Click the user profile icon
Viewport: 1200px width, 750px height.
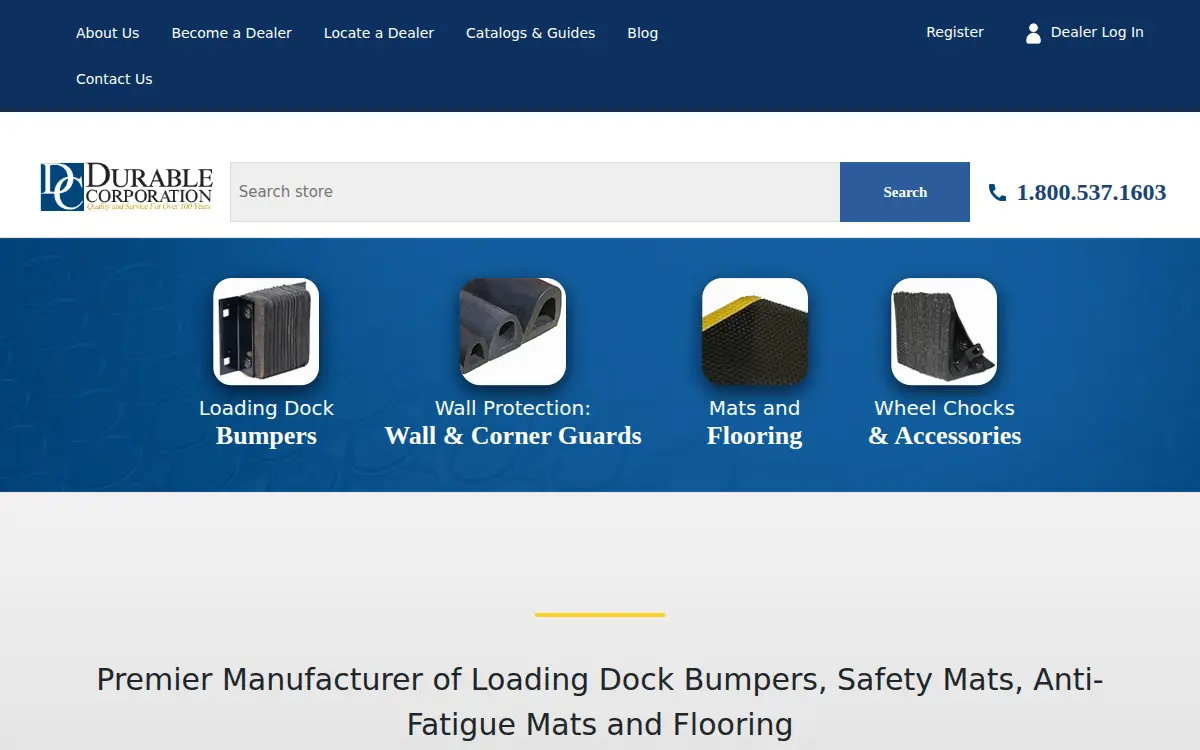[1033, 33]
